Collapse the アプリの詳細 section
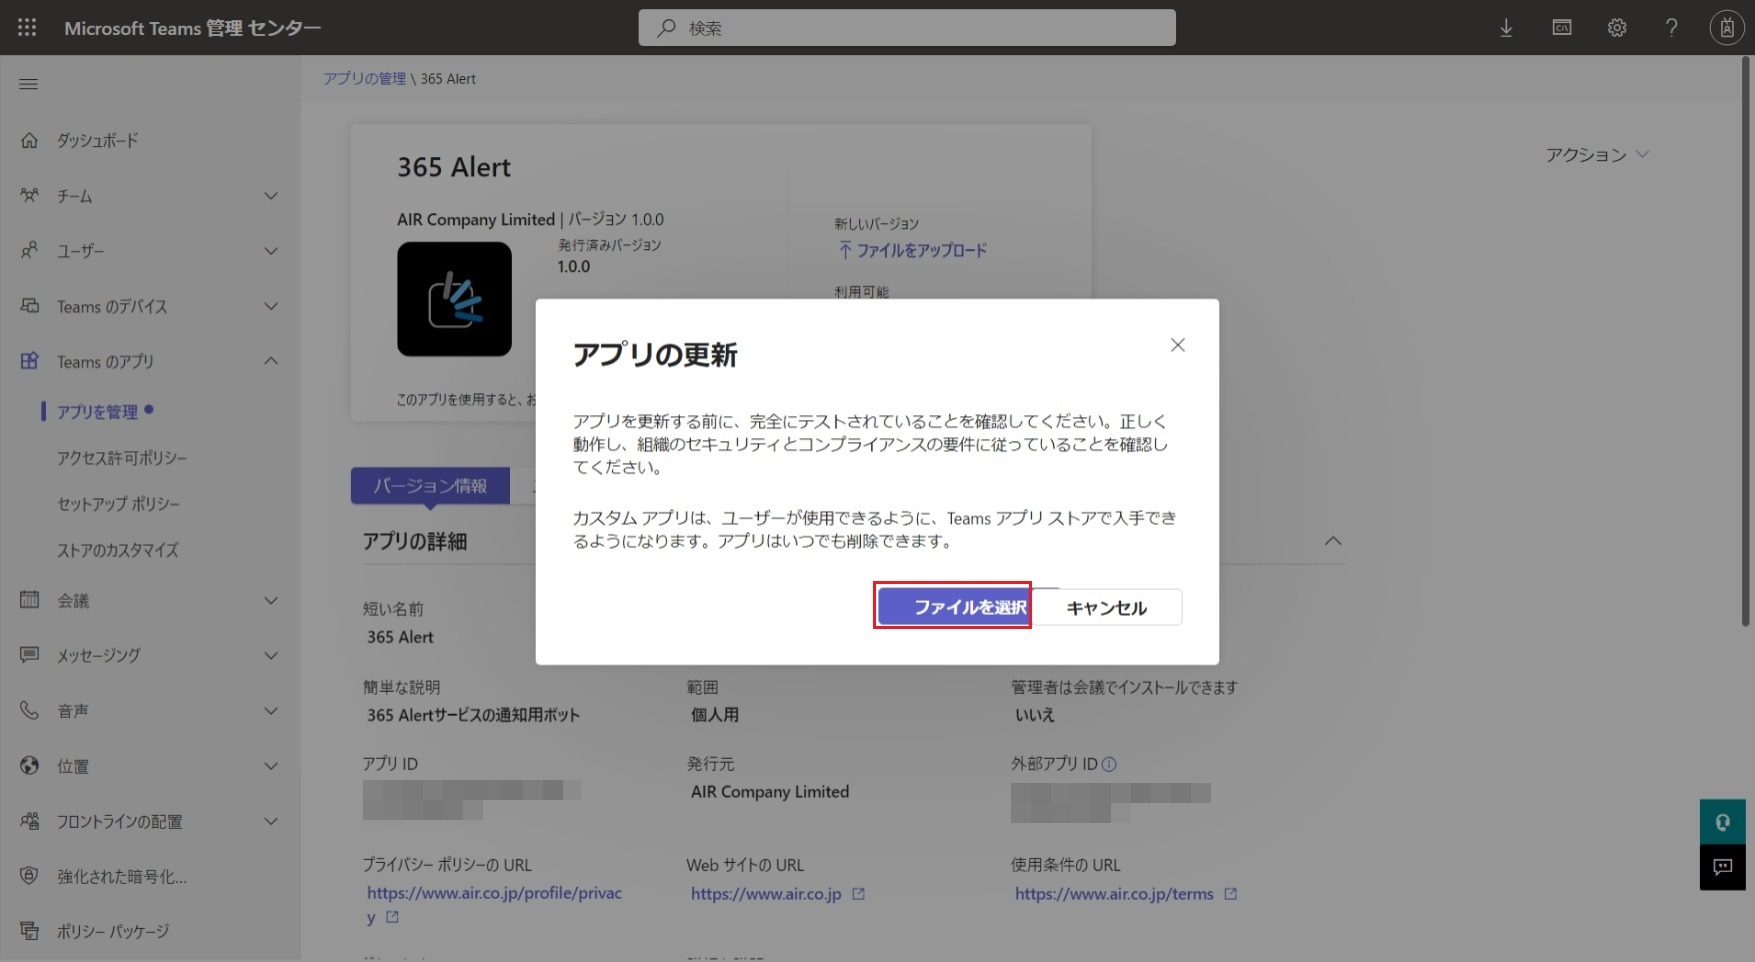 [x=1332, y=541]
